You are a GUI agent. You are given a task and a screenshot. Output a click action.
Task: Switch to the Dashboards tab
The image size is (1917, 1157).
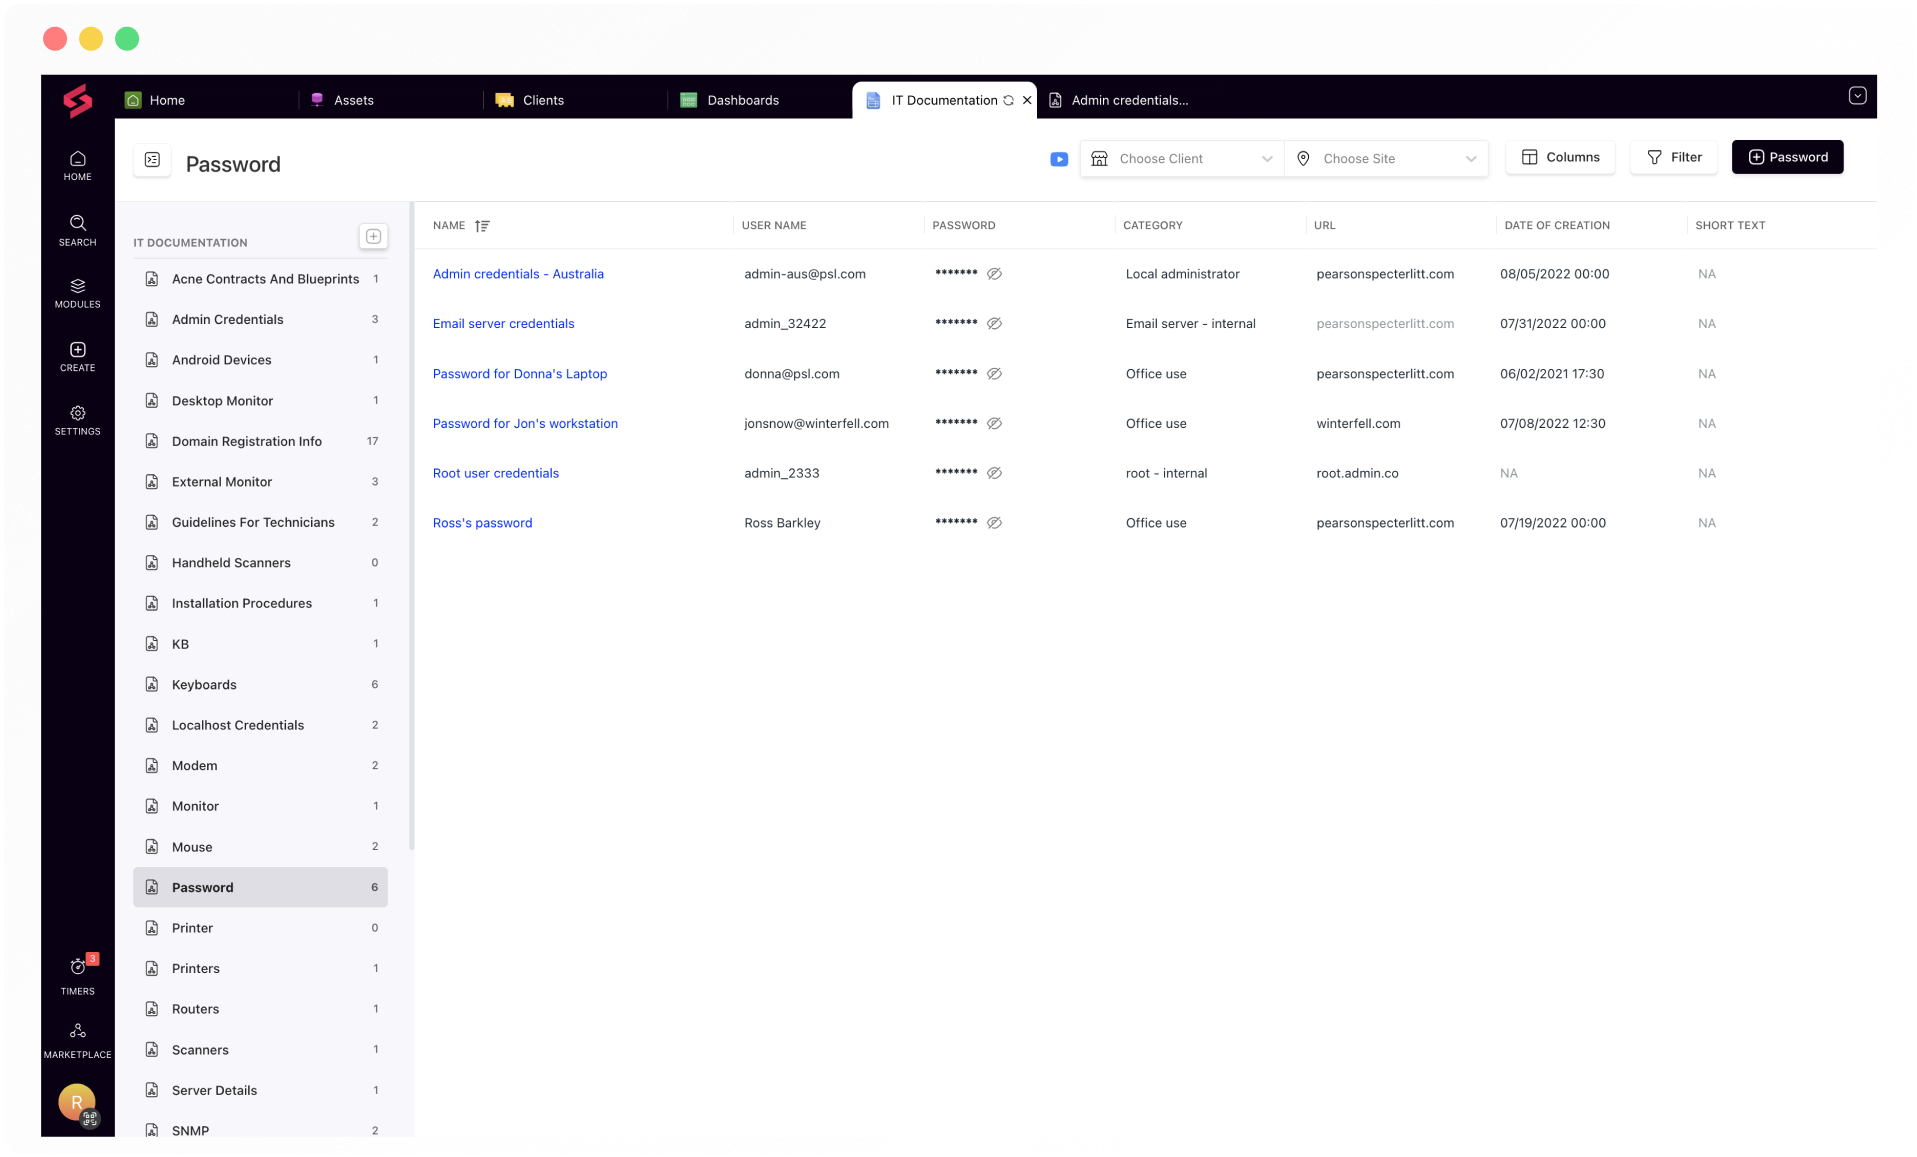click(742, 100)
